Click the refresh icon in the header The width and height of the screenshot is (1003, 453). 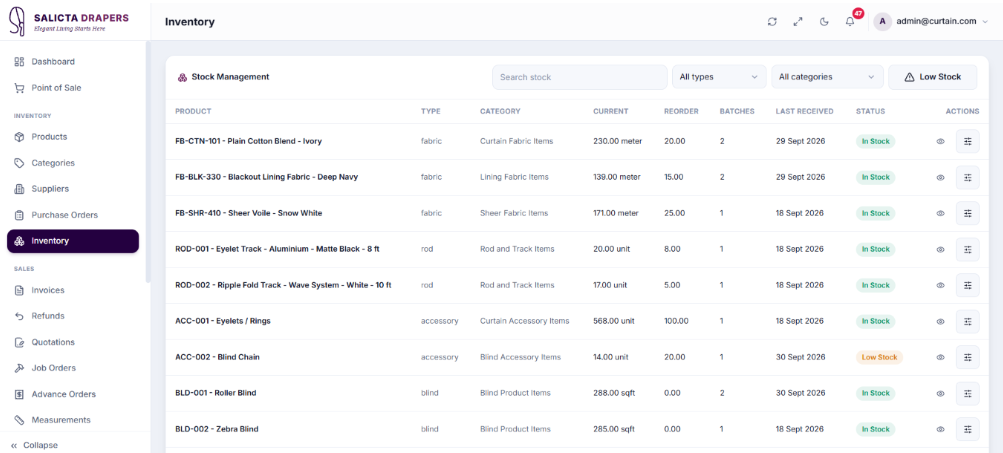pyautogui.click(x=772, y=21)
